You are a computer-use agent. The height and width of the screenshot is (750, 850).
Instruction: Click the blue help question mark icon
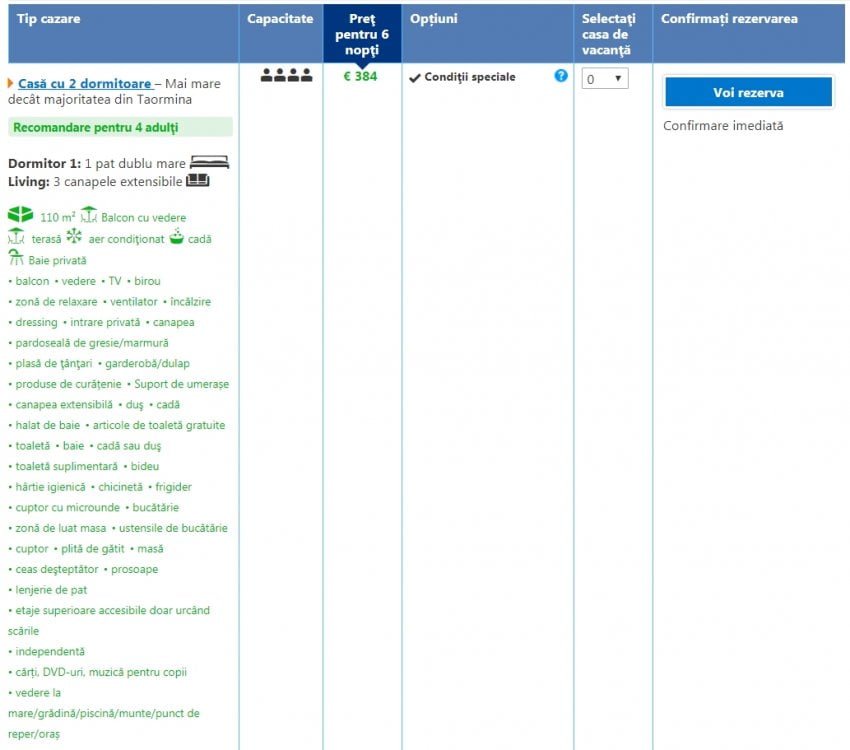[561, 76]
